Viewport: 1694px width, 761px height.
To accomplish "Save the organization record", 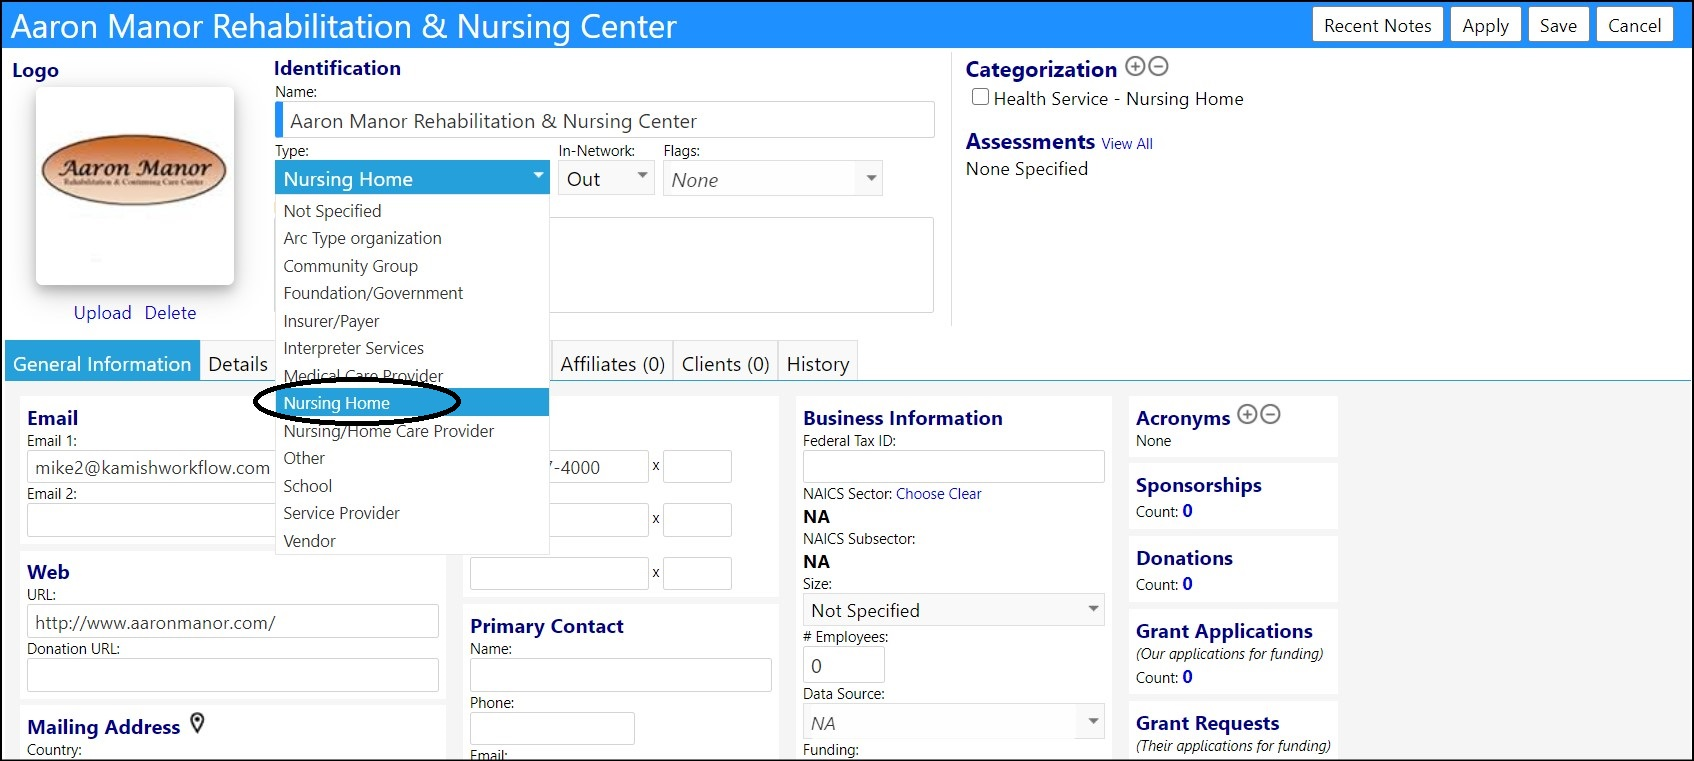I will point(1558,25).
